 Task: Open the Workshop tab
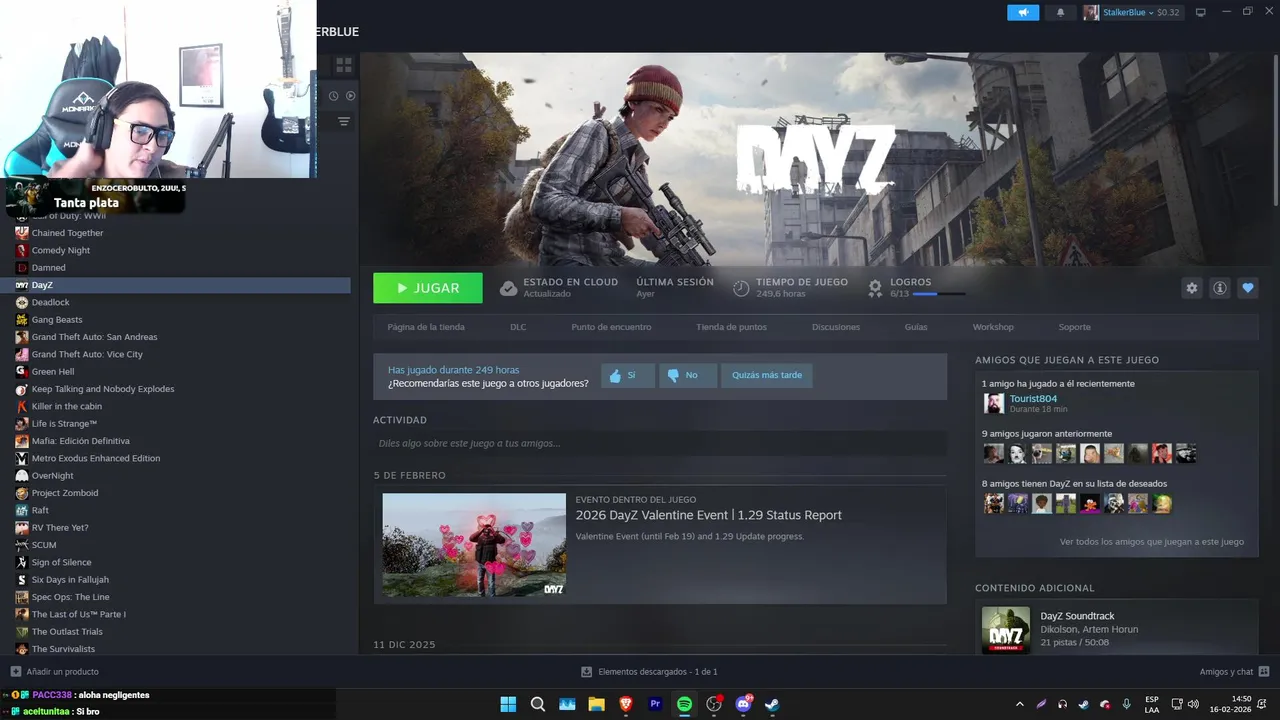[x=993, y=327]
